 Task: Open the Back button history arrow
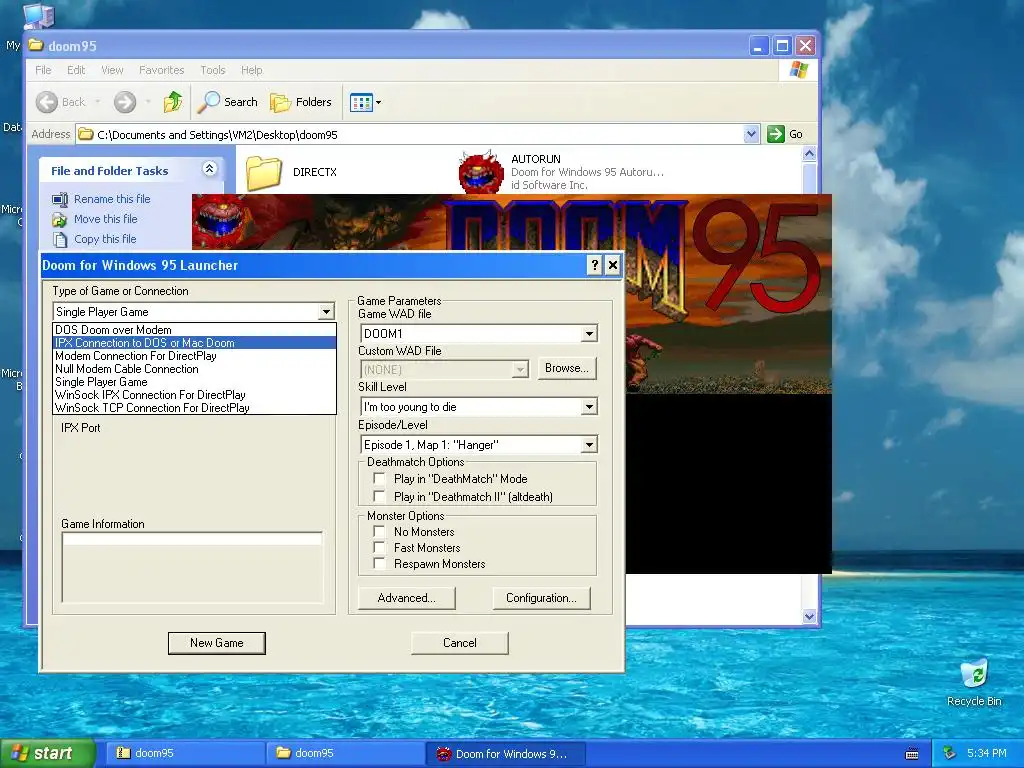tap(97, 102)
